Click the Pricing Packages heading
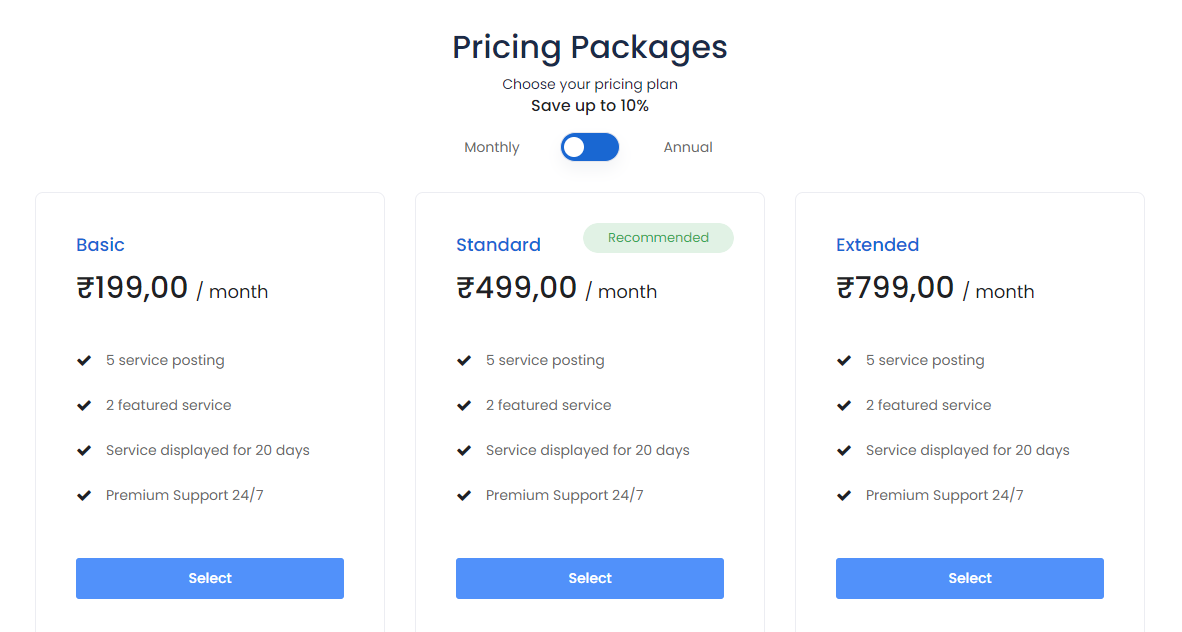The width and height of the screenshot is (1182, 632). tap(590, 47)
